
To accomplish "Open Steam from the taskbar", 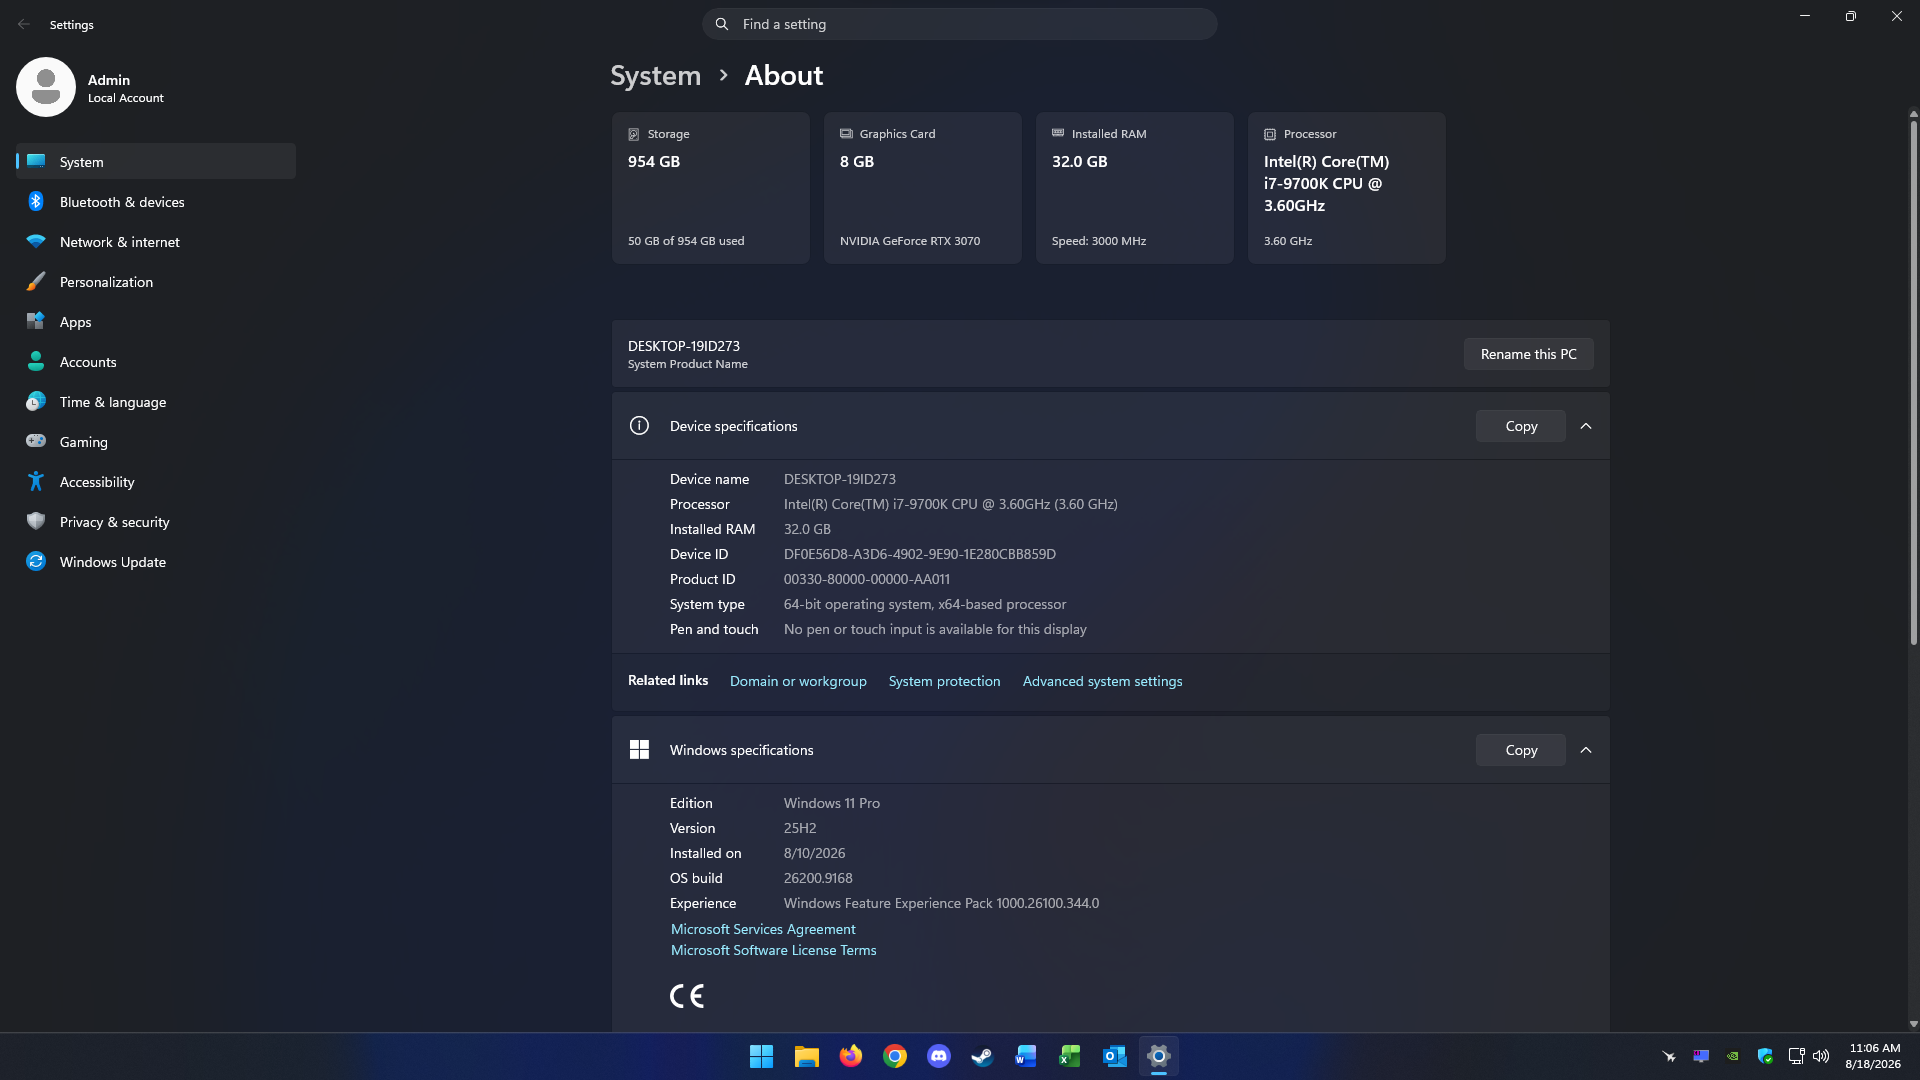I will click(982, 1056).
